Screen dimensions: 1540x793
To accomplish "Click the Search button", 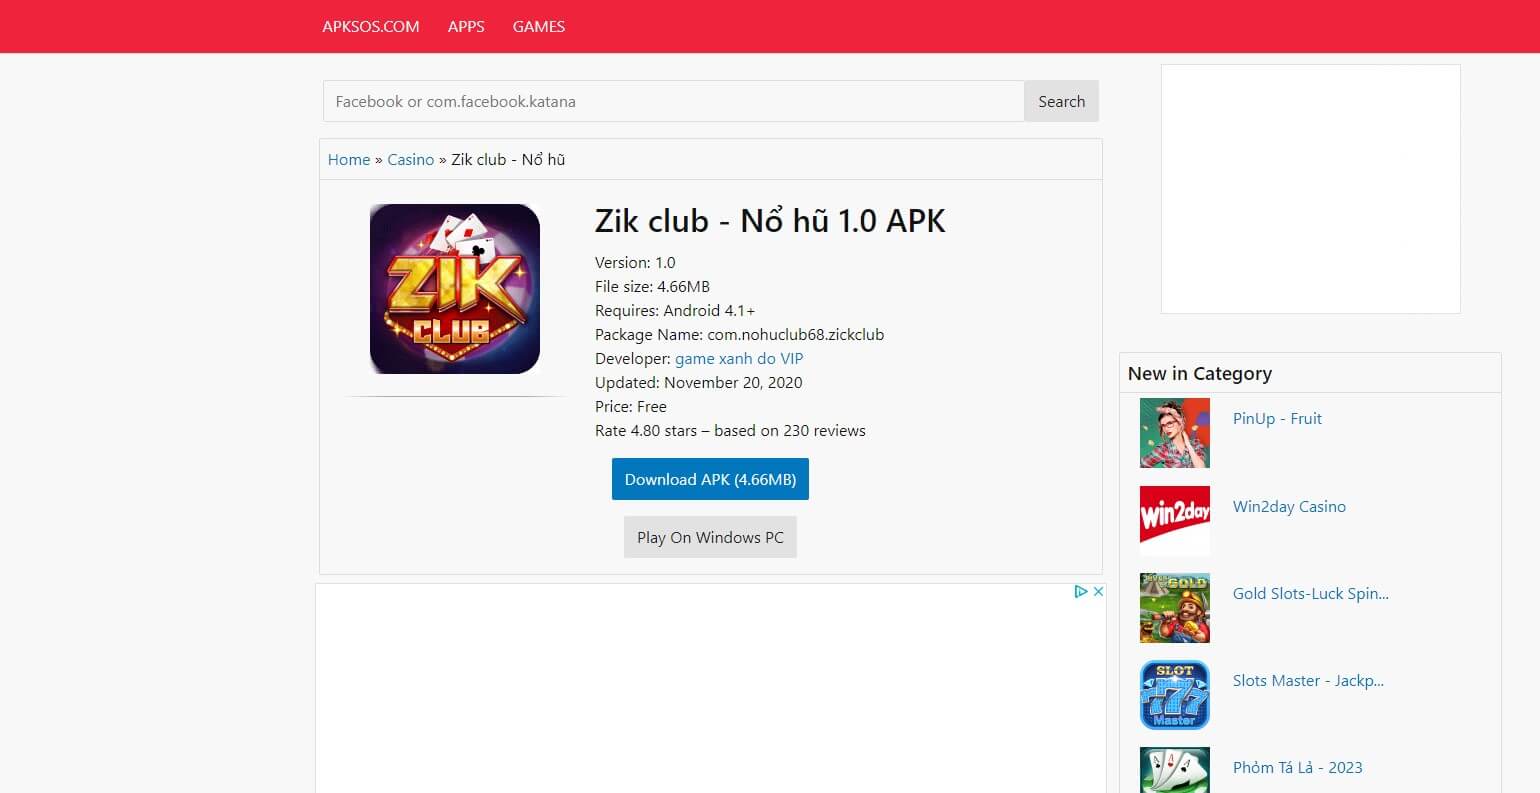I will [x=1061, y=101].
